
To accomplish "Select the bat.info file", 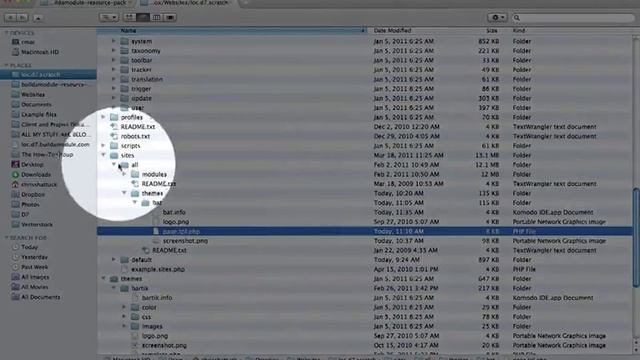I will 174,212.
